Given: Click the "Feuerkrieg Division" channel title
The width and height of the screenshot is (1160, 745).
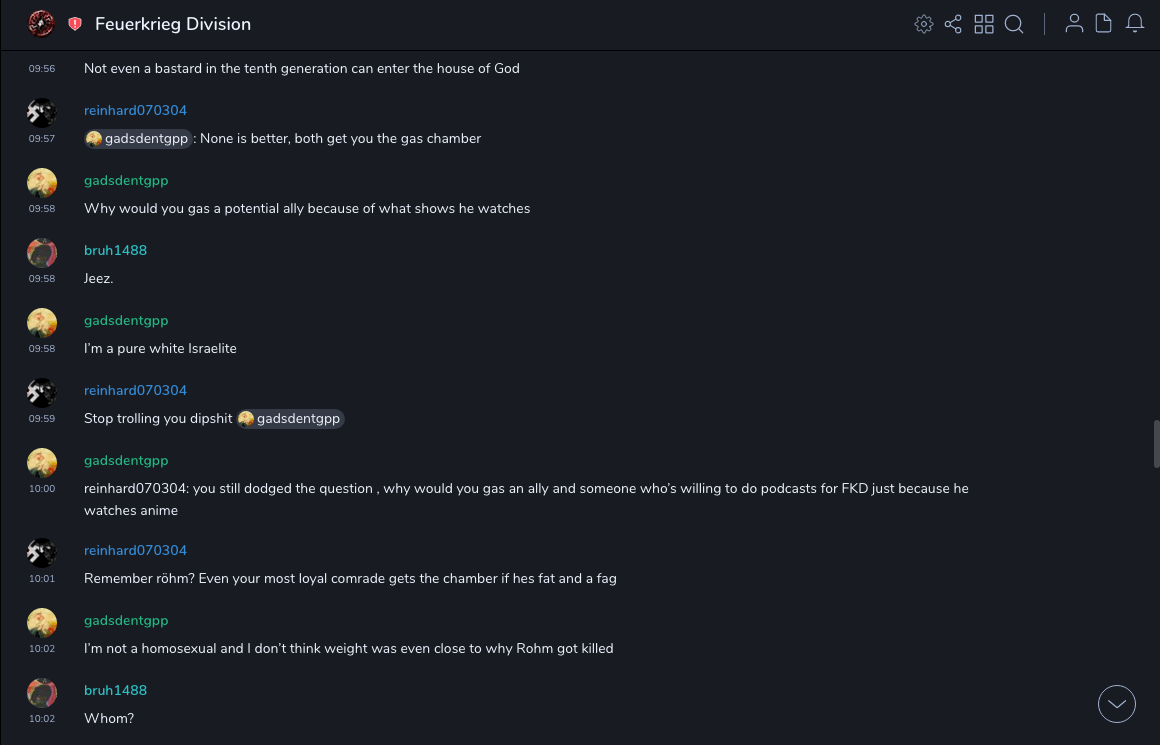Looking at the screenshot, I should [x=173, y=24].
